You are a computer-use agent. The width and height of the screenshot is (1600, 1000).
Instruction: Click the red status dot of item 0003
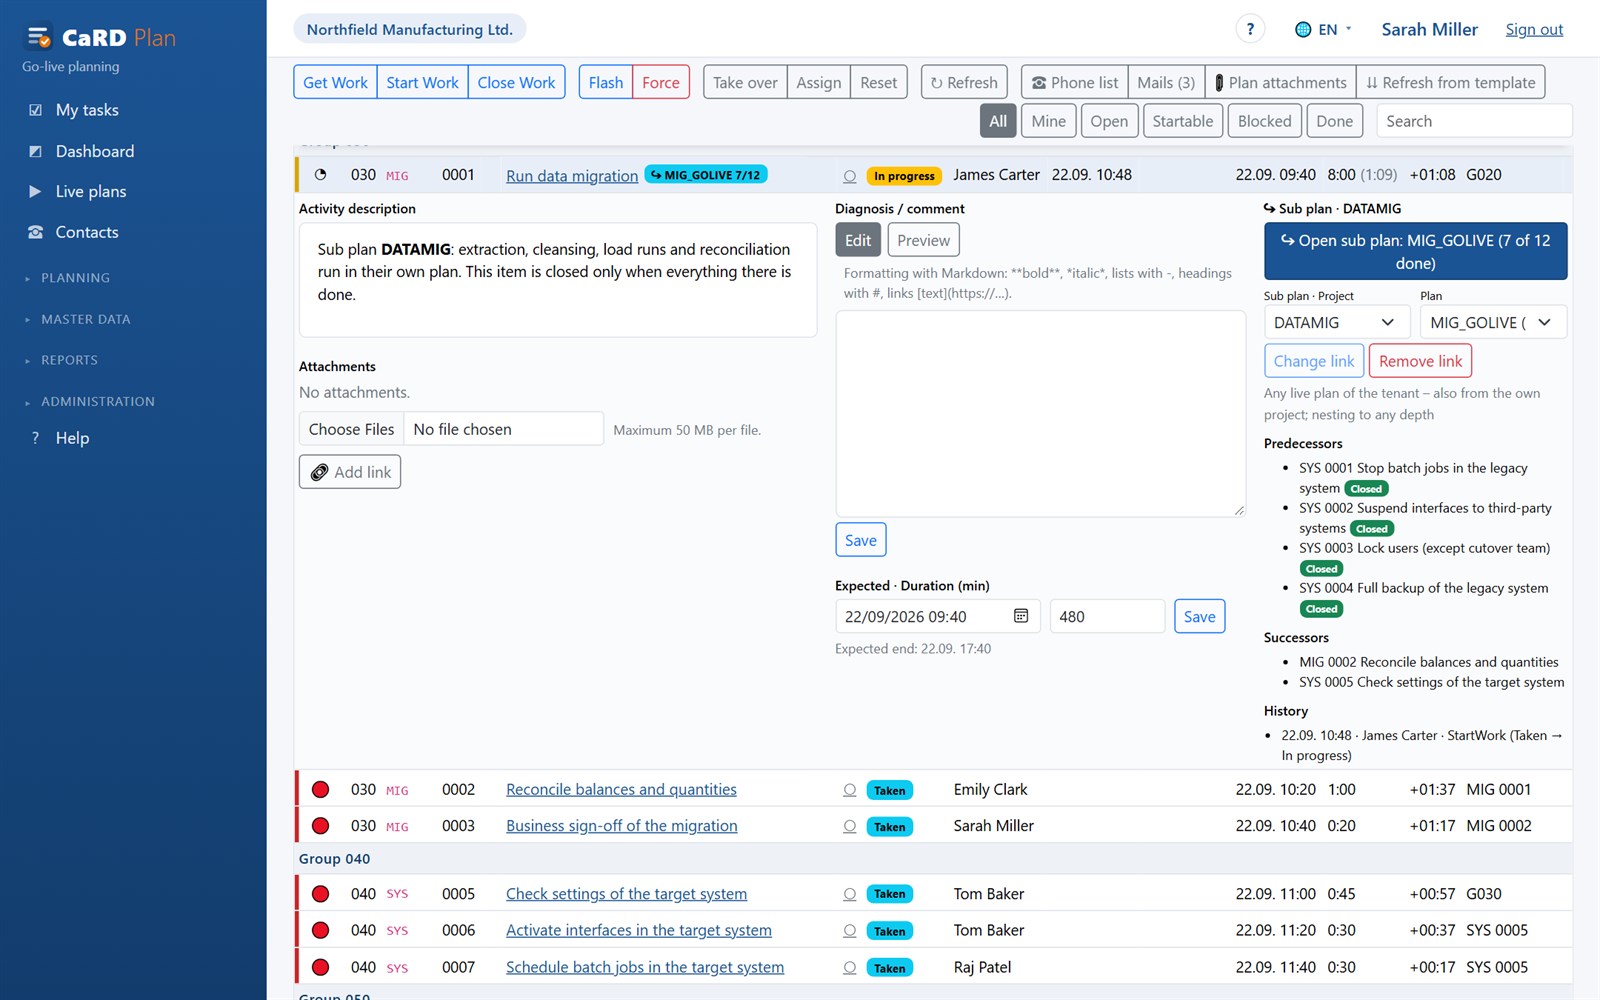click(x=321, y=826)
